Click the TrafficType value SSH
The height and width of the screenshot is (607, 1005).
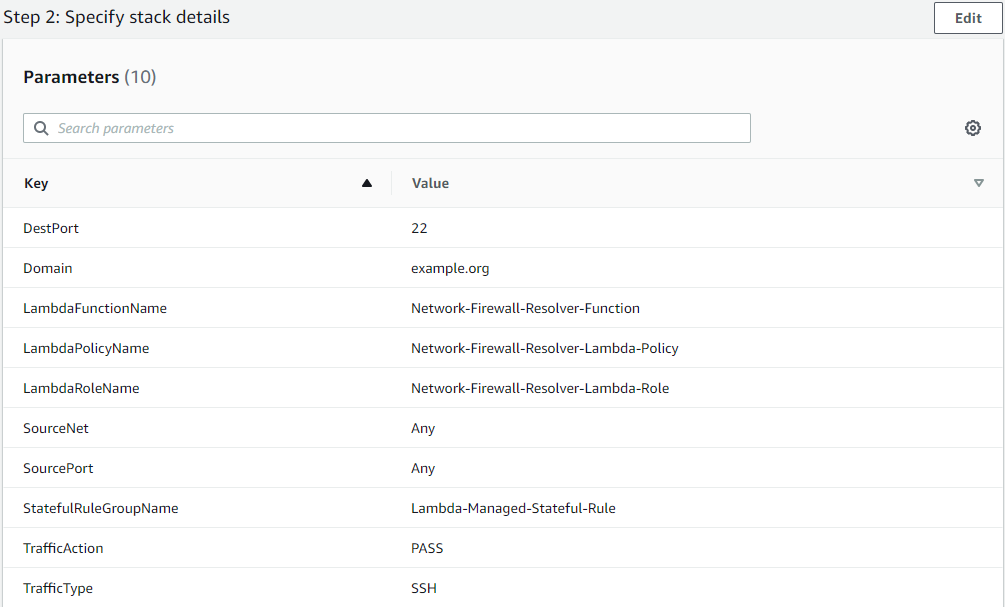click(x=423, y=588)
